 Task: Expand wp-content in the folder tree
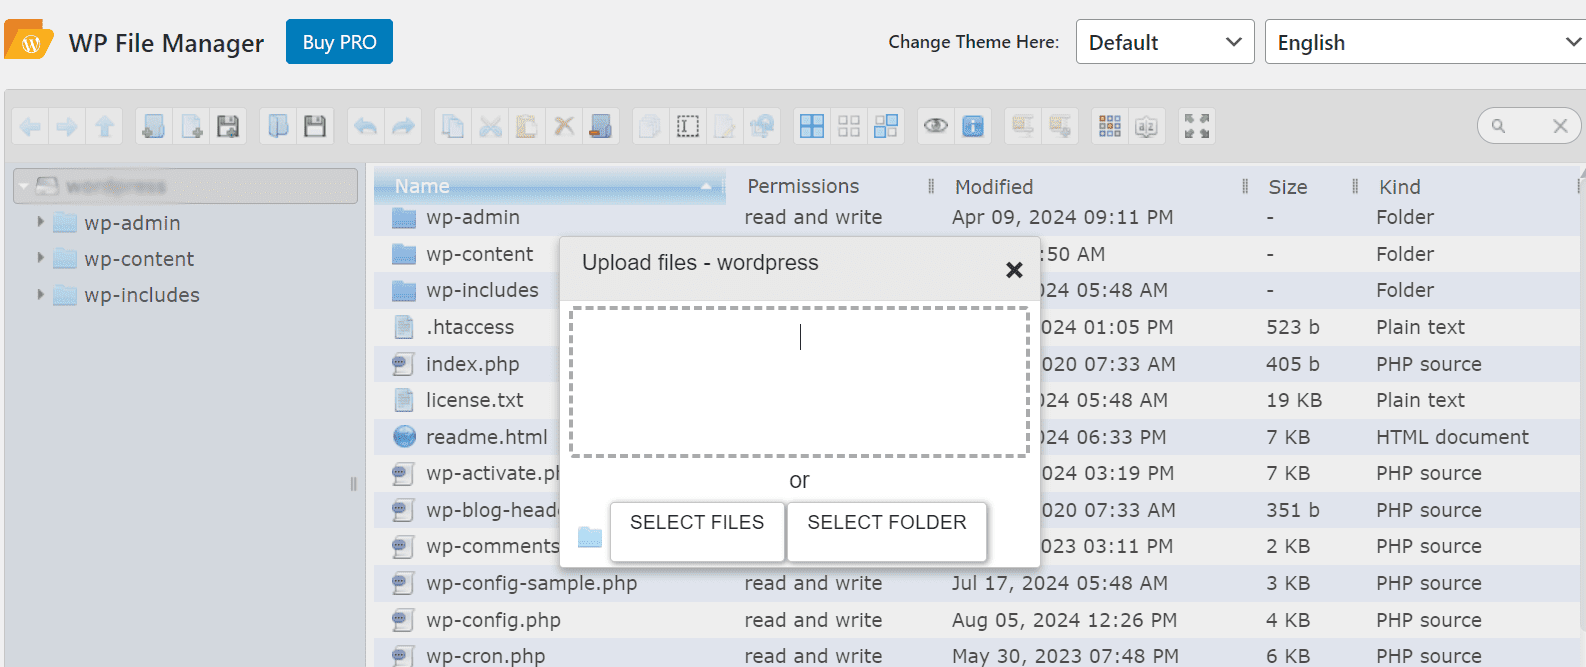(40, 258)
